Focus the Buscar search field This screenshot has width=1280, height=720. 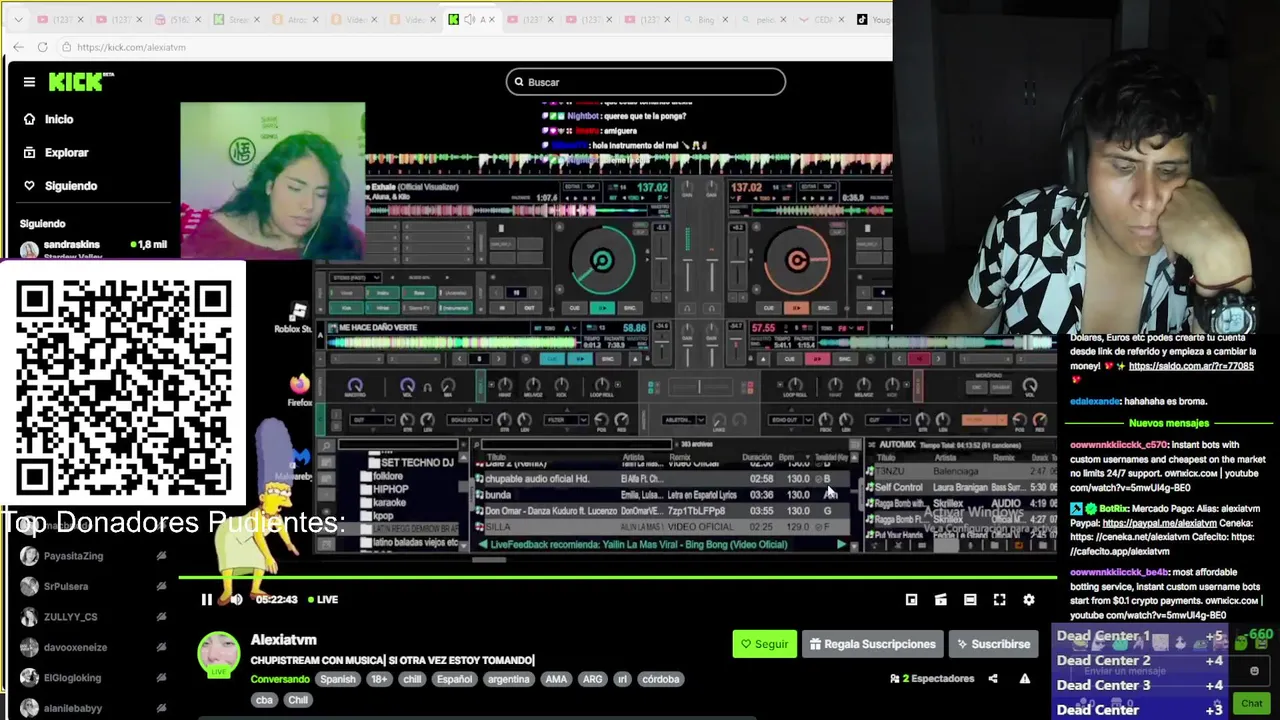point(646,82)
